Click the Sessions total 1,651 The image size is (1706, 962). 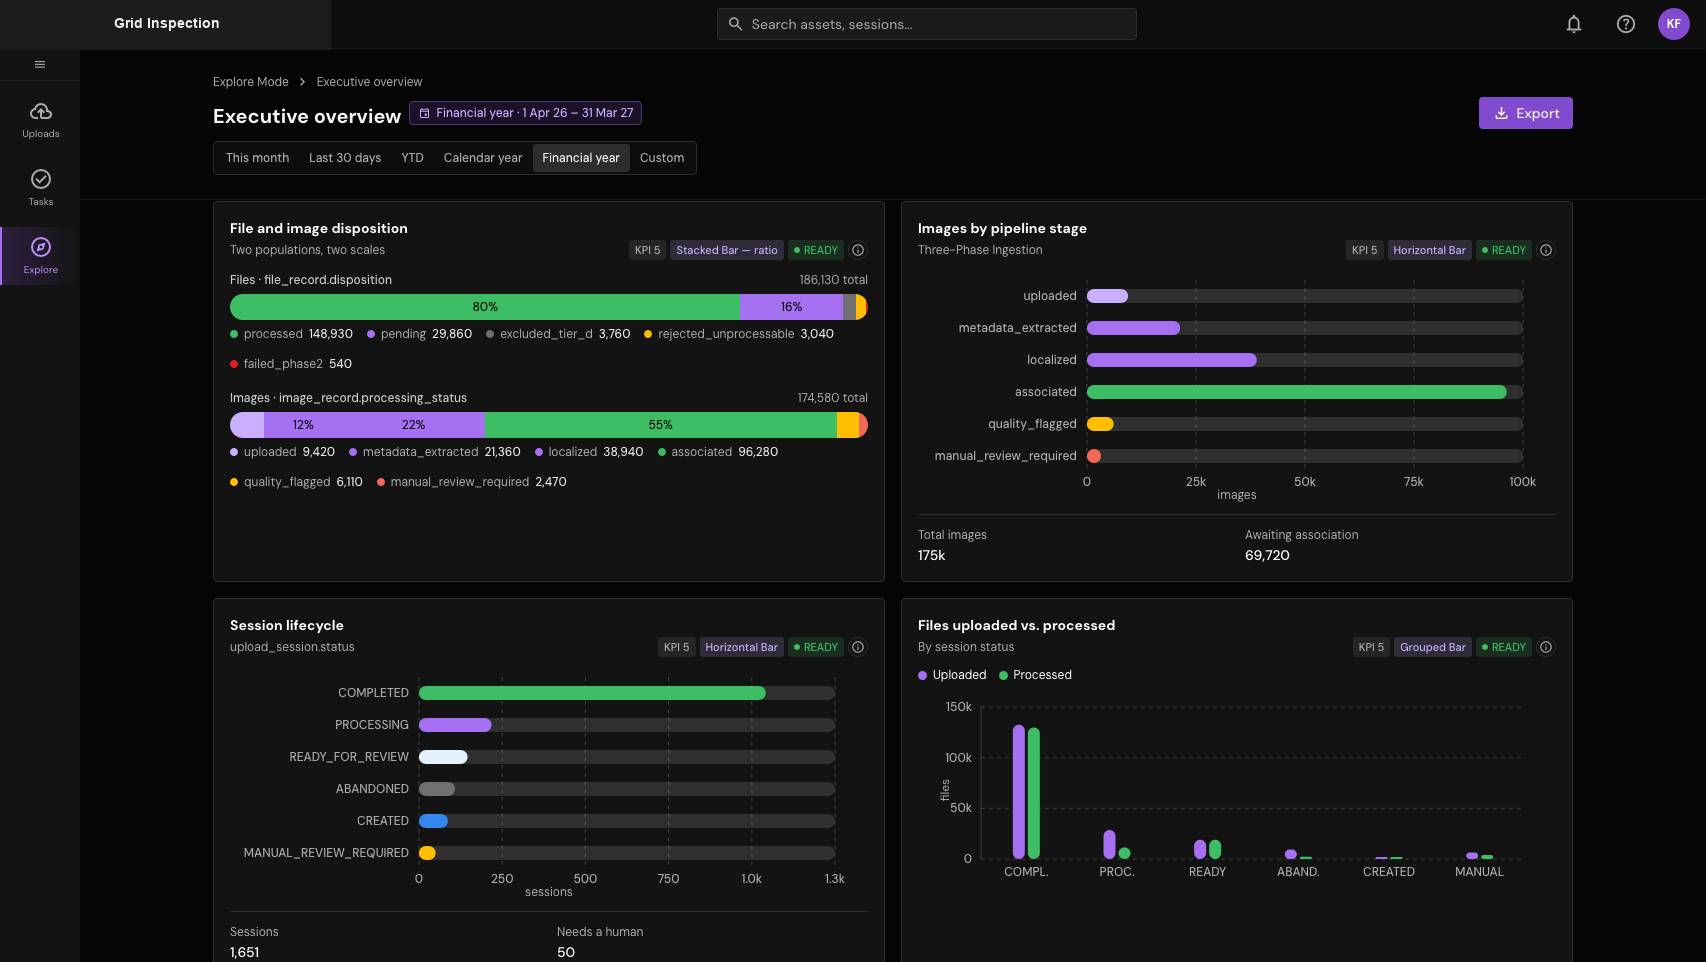pos(245,953)
